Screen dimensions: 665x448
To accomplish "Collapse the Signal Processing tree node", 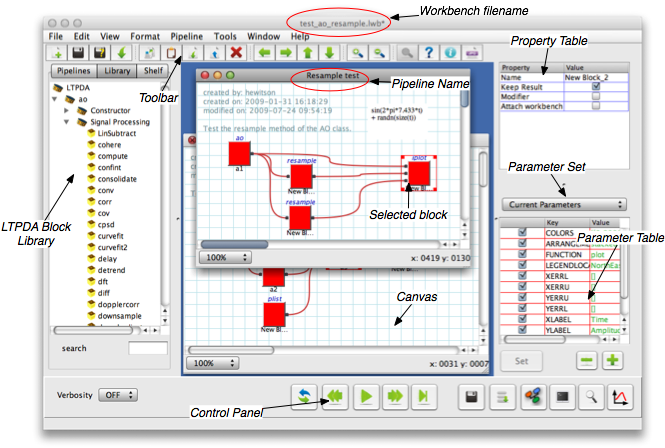I will (x=66, y=122).
